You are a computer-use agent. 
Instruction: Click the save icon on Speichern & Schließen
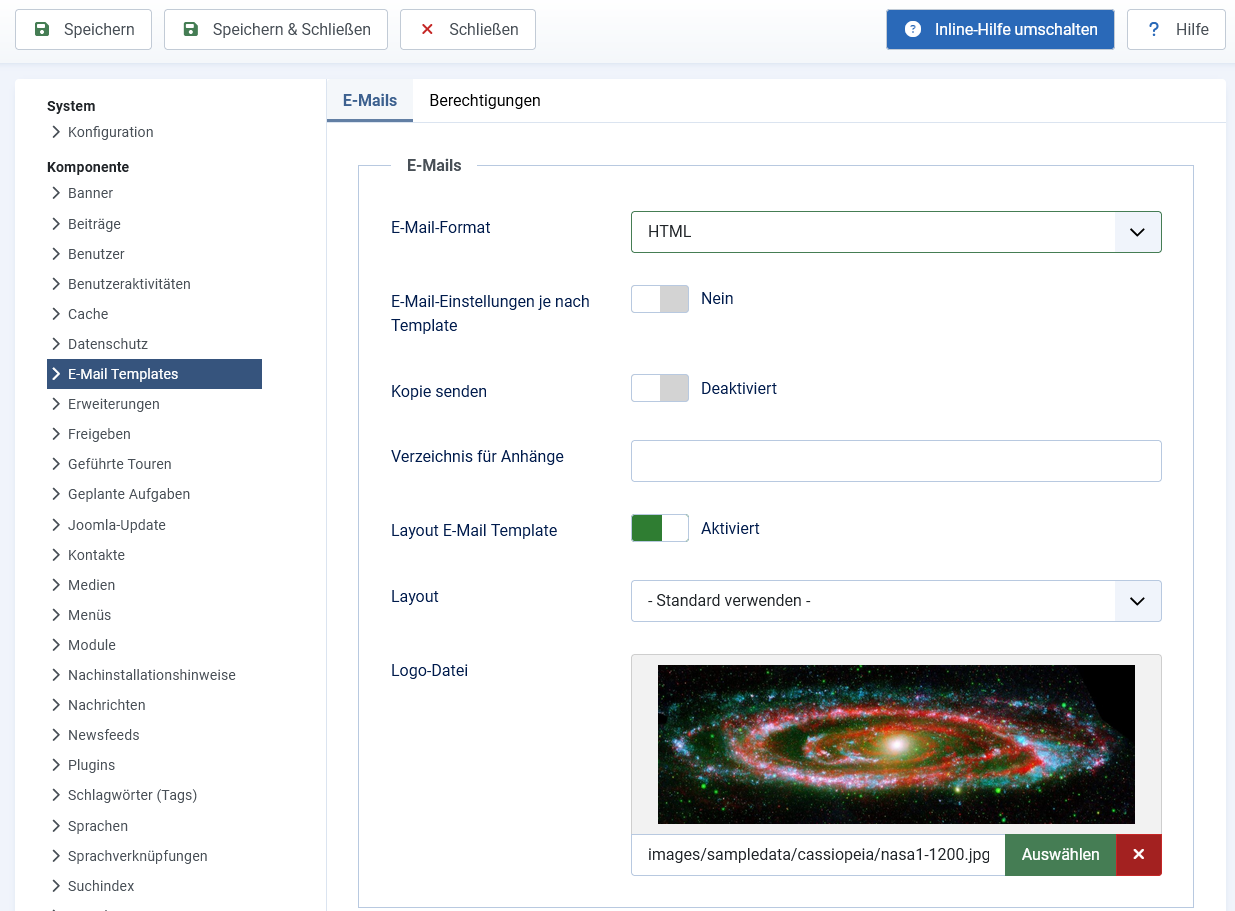point(191,30)
